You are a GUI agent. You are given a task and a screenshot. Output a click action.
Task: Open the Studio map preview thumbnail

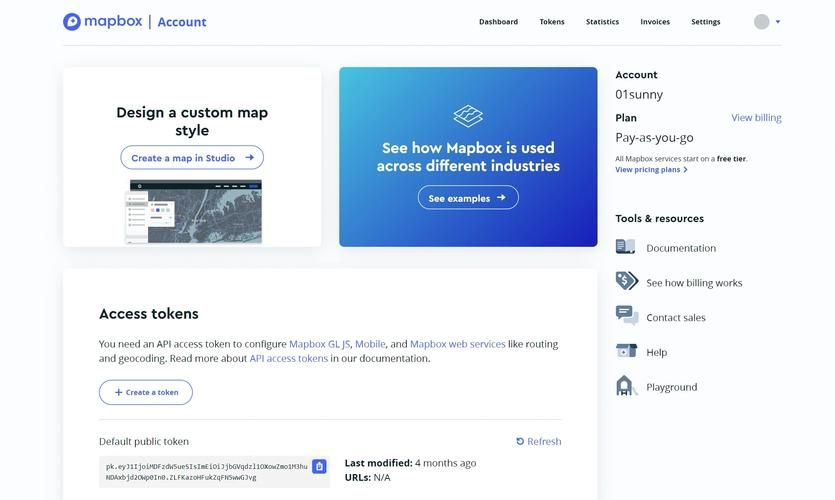tap(193, 211)
